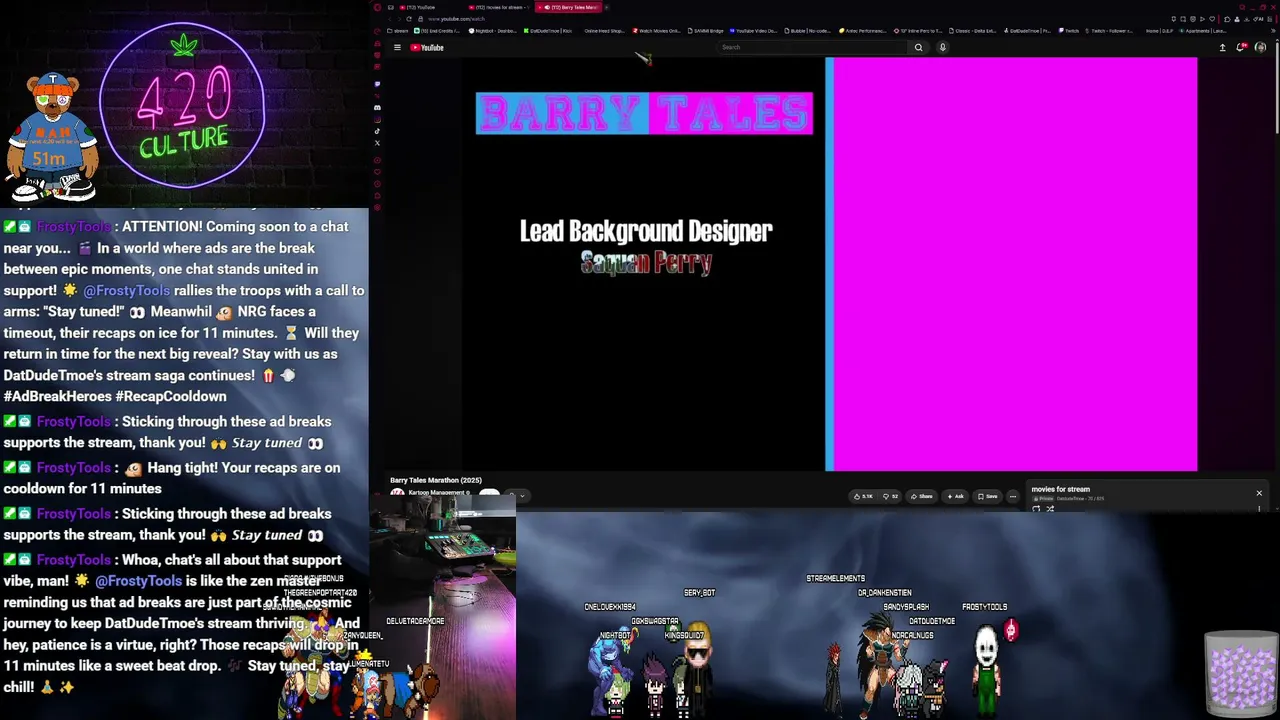Open the Nightbot Dashboard bookmark
The height and width of the screenshot is (720, 1280).
point(491,31)
